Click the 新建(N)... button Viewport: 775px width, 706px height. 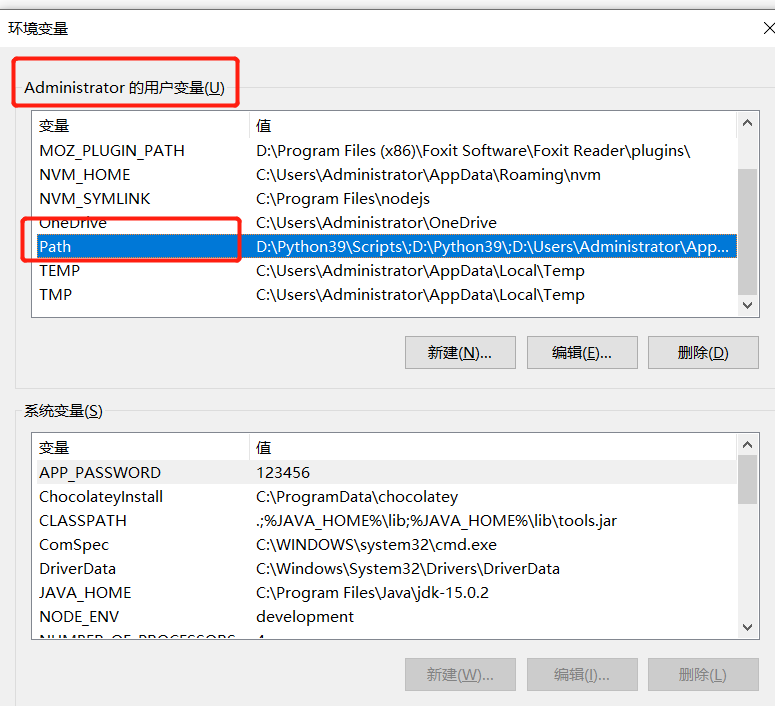(x=460, y=353)
